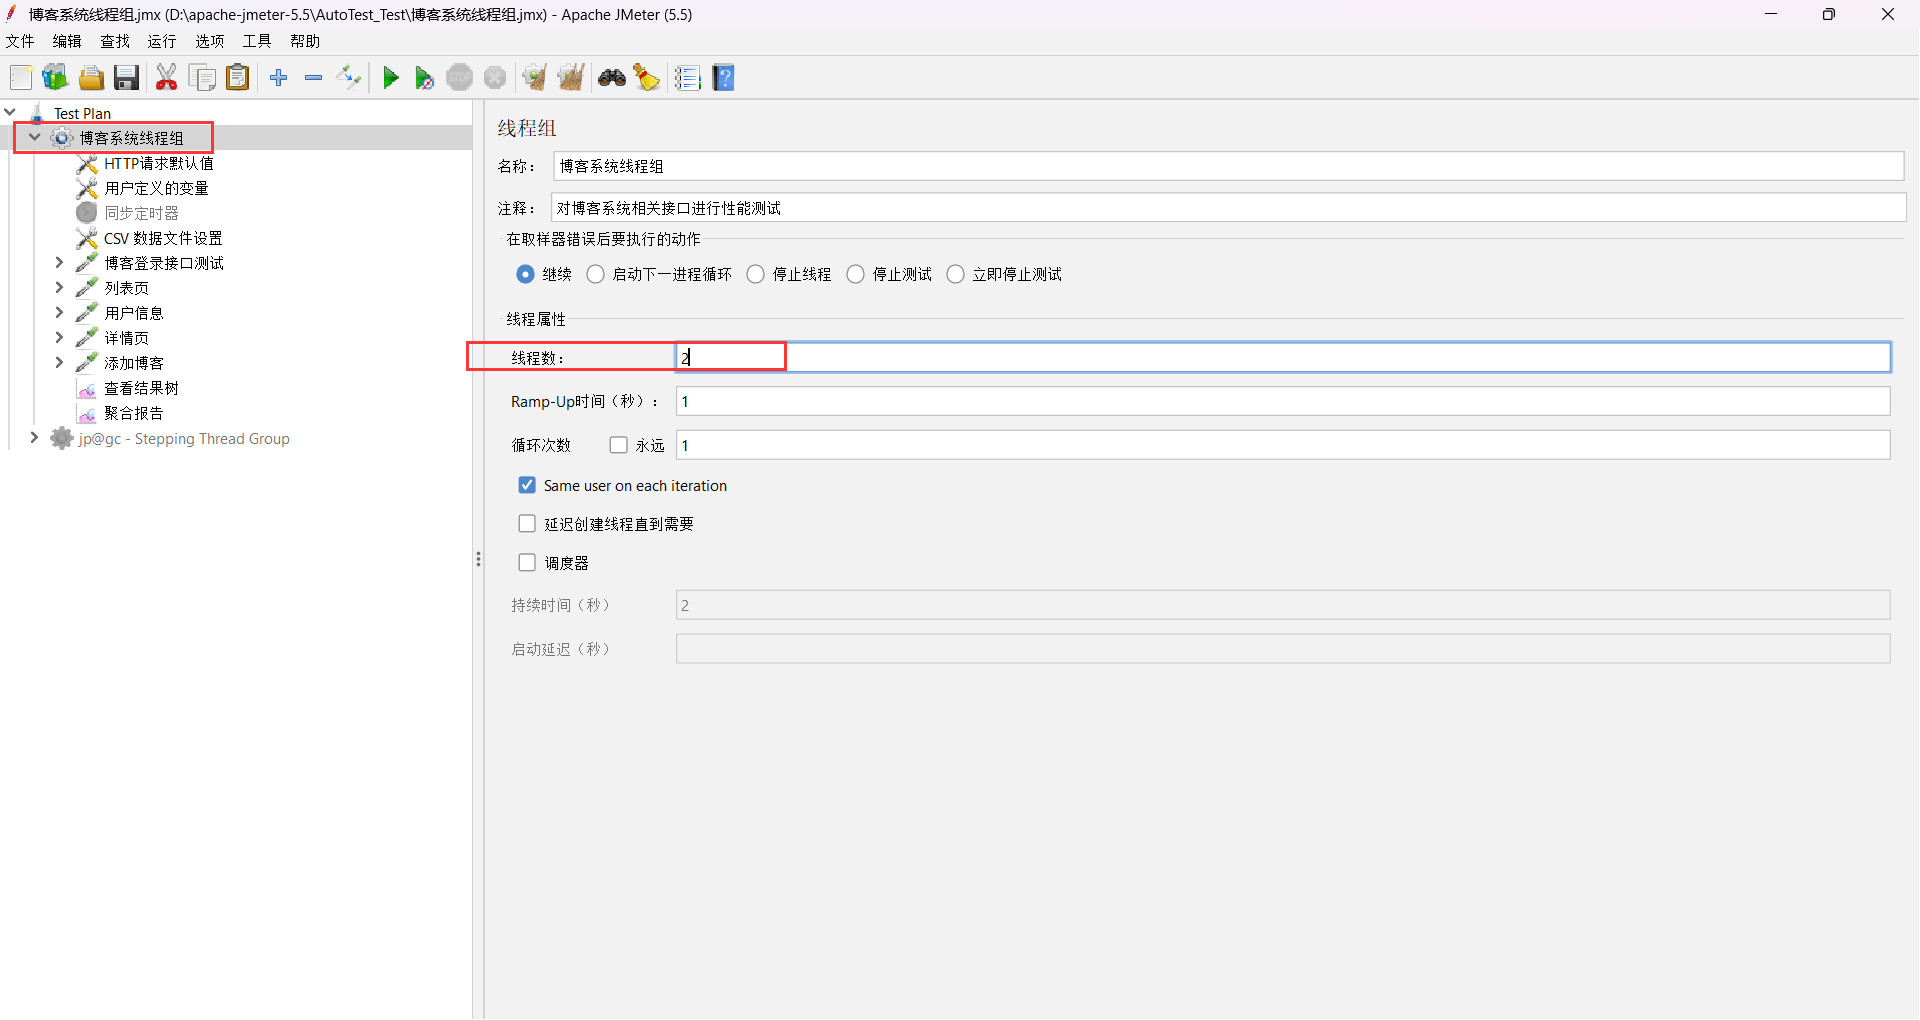Click the Search binoculars icon

pyautogui.click(x=612, y=78)
